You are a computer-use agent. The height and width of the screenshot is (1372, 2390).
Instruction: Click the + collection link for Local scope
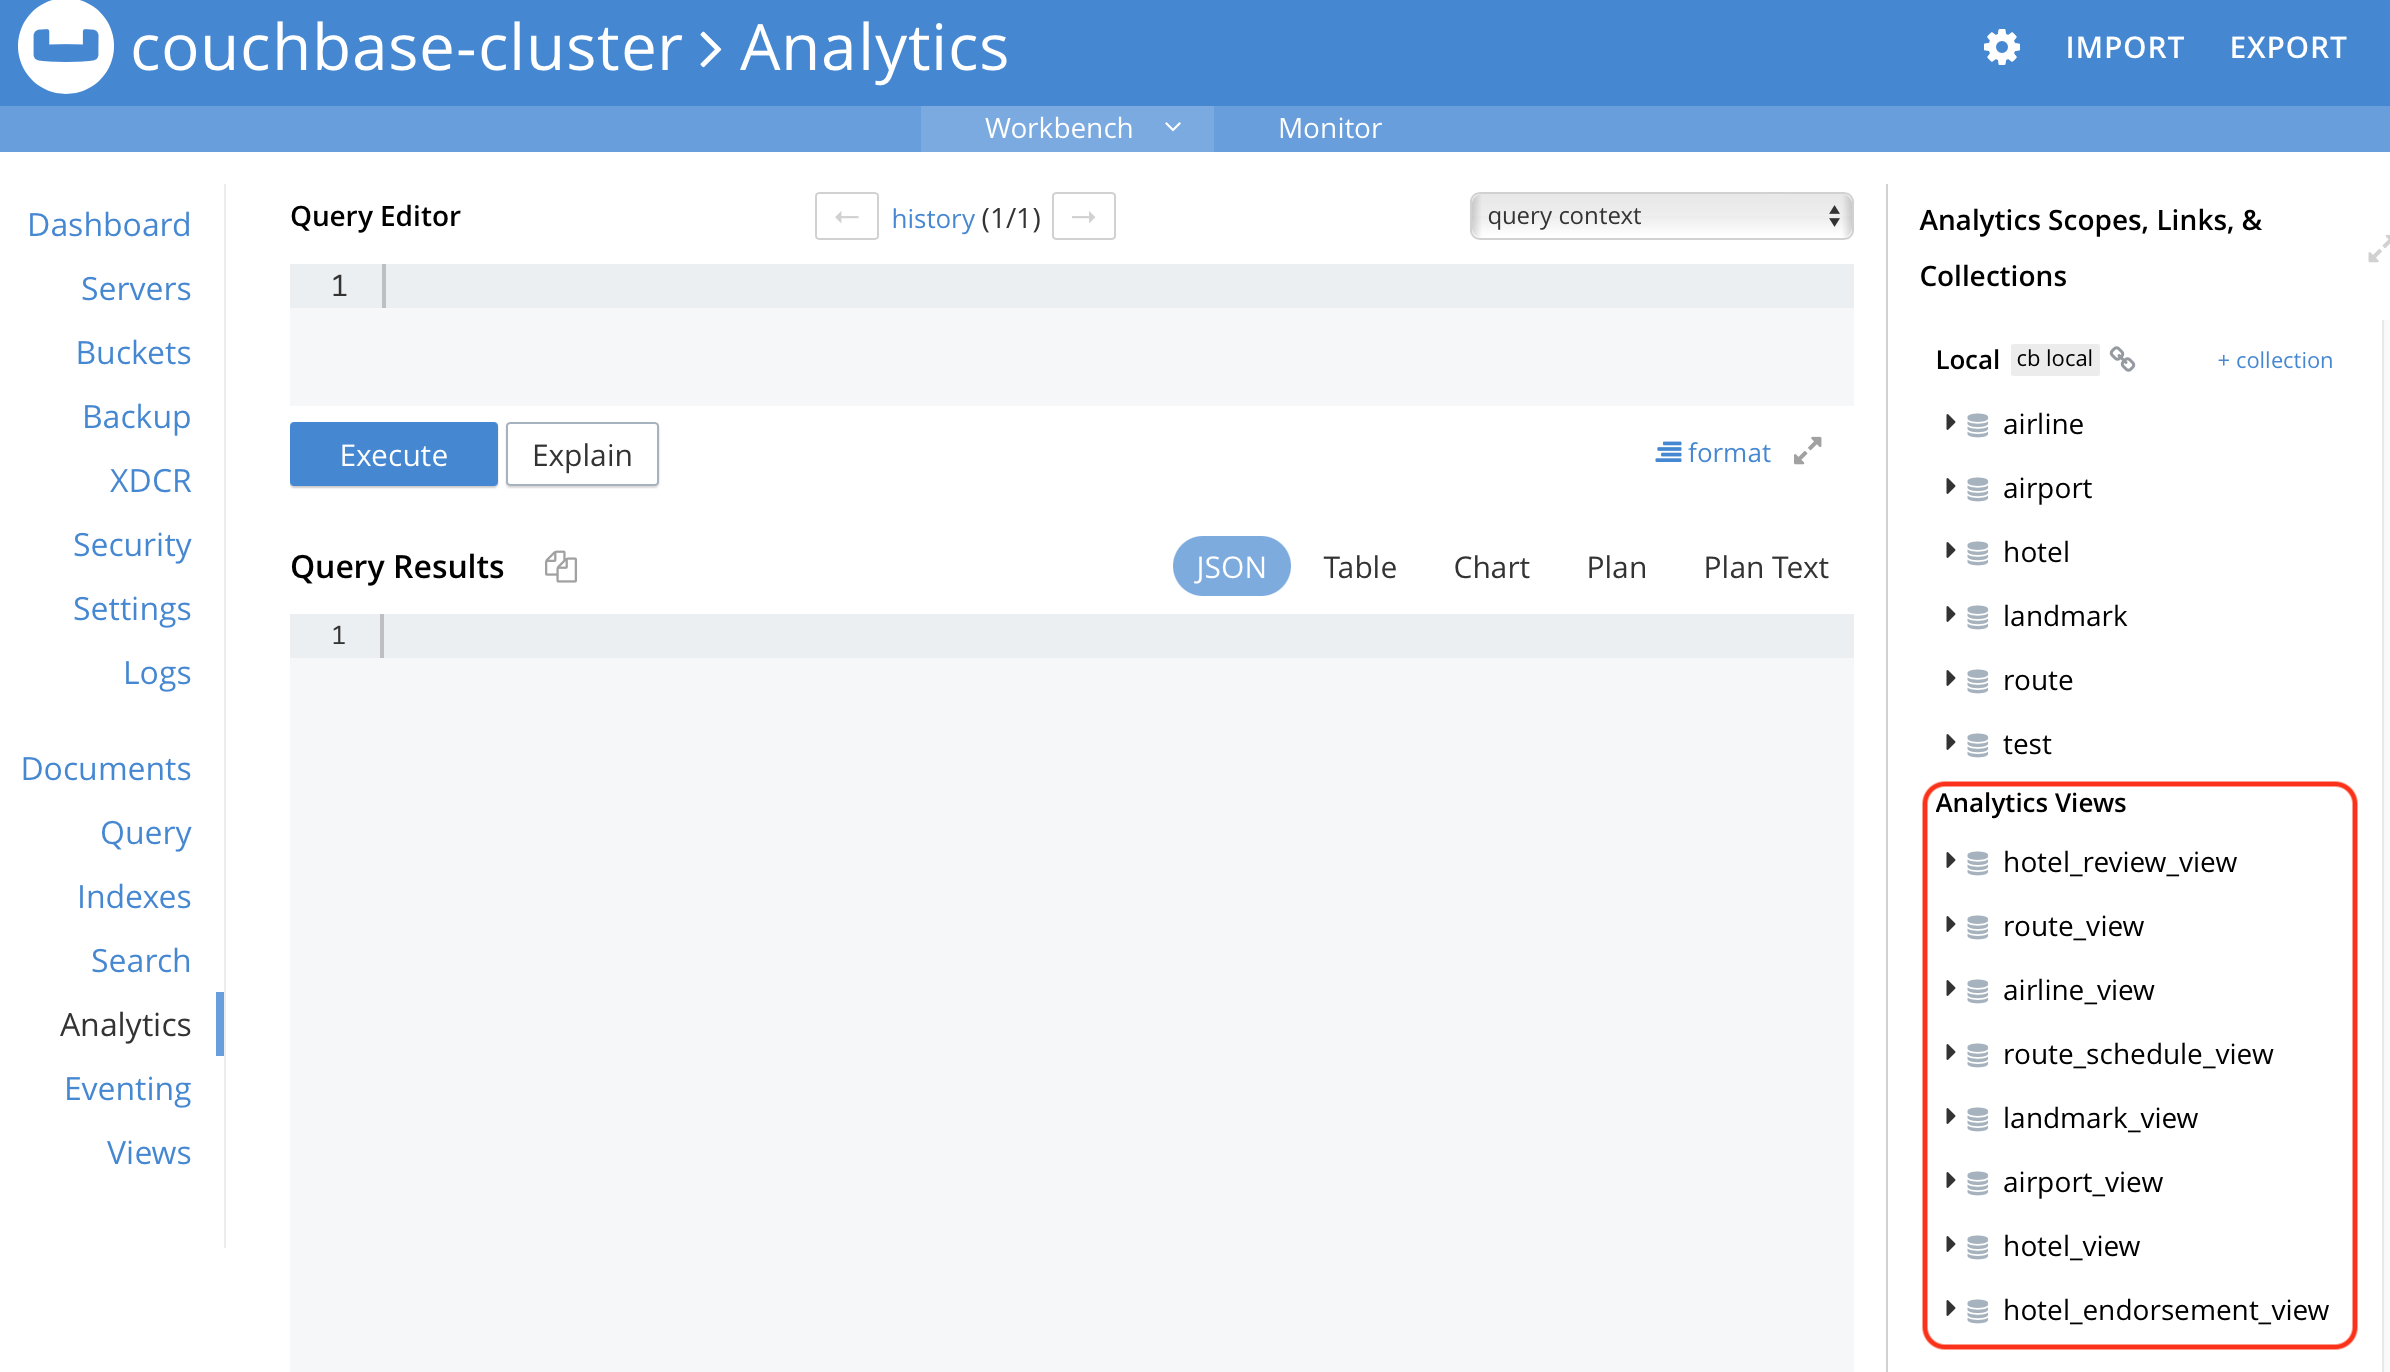2275,361
